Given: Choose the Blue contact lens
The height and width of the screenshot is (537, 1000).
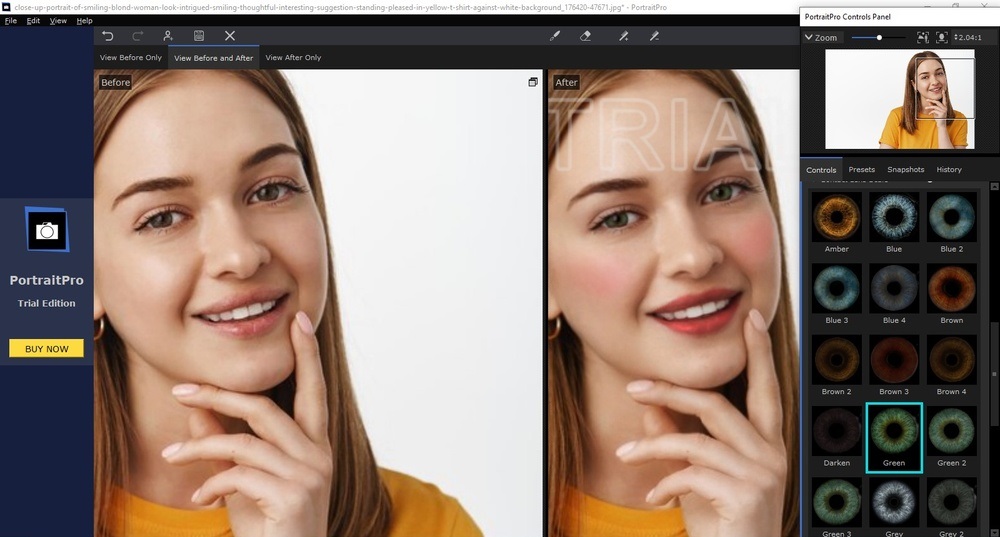Looking at the screenshot, I should pos(894,223).
